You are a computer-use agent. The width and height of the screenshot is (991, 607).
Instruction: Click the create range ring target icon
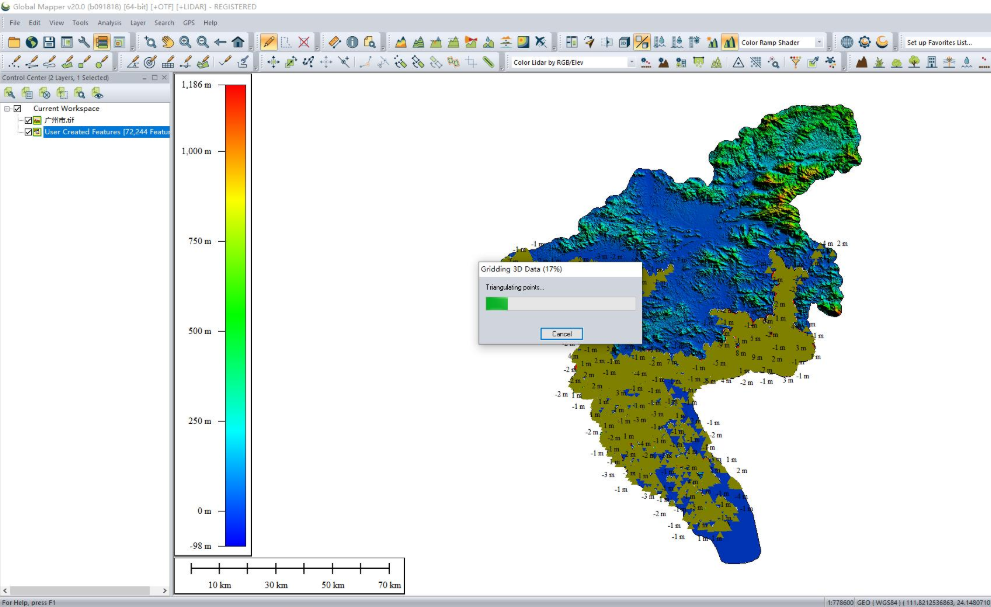pyautogui.click(x=150, y=62)
